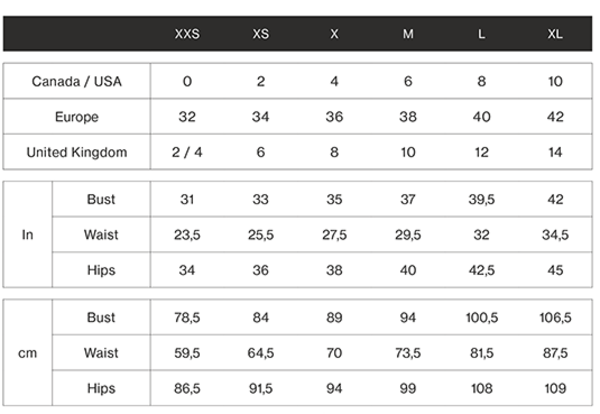Click the 42,5 hips inches value

[482, 271]
